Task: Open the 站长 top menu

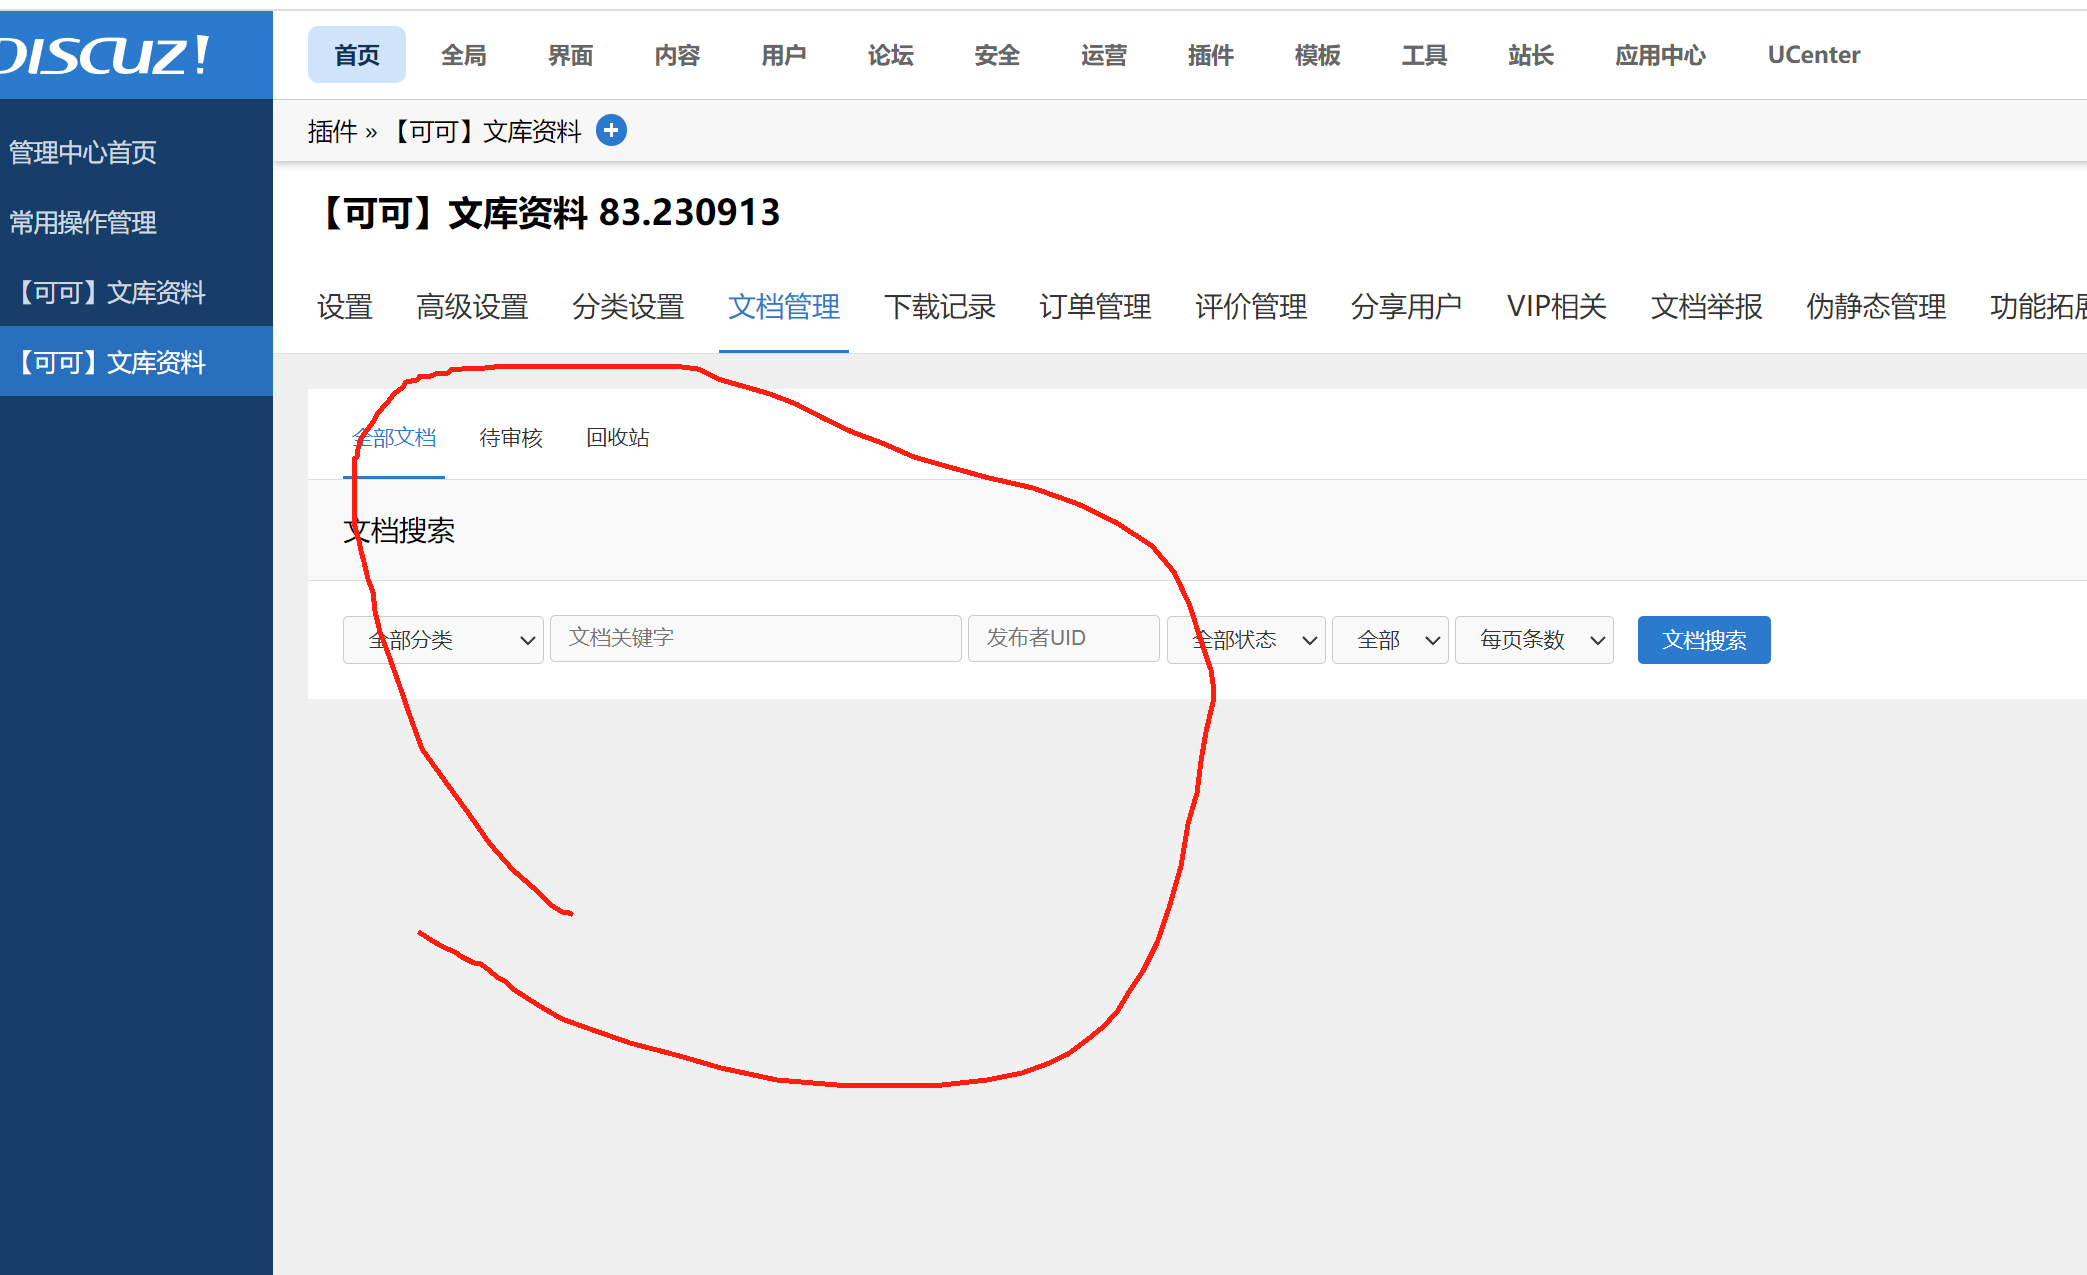Action: click(x=1531, y=55)
